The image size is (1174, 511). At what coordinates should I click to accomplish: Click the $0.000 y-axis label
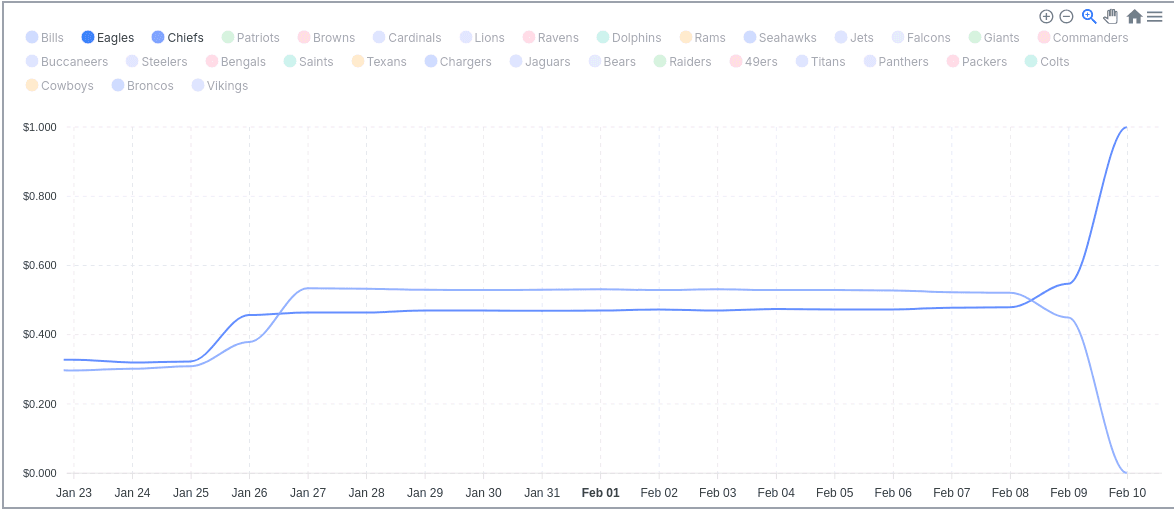[x=40, y=473]
